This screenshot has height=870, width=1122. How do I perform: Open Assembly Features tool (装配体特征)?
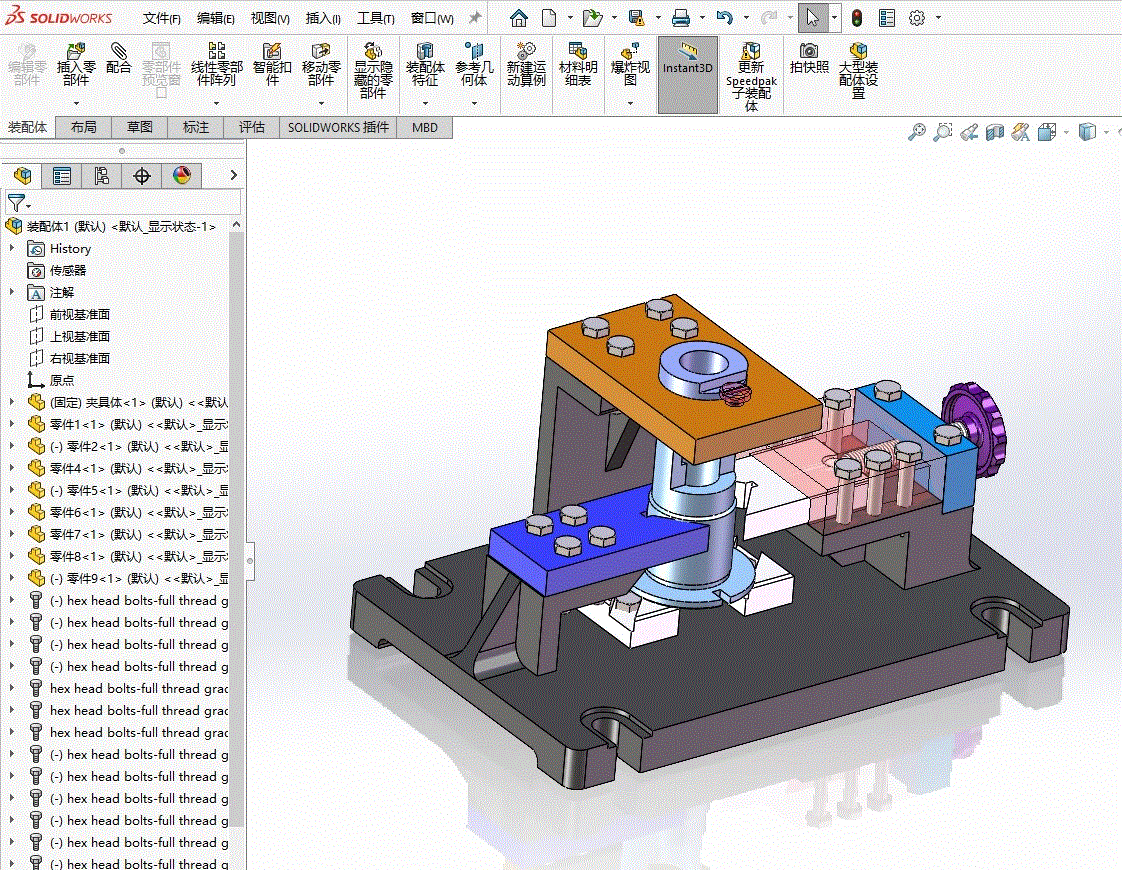tap(425, 64)
